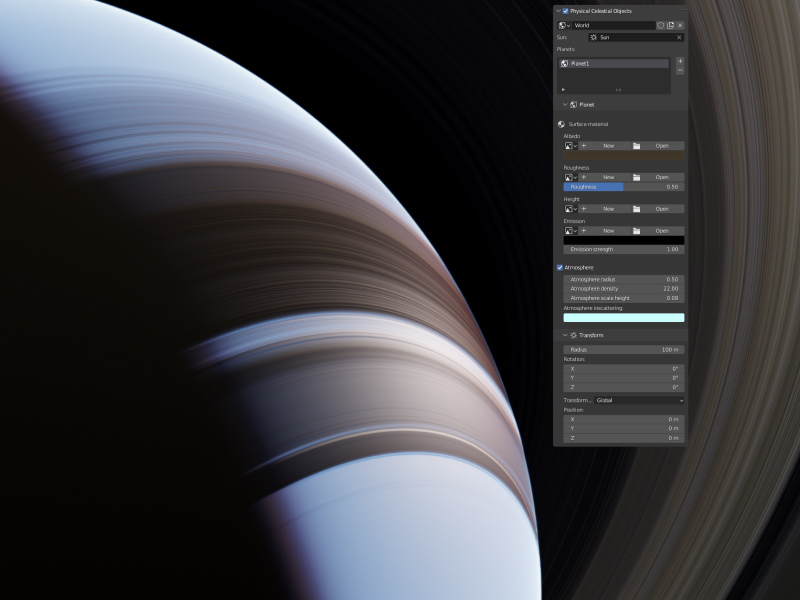Click the planet icon in the Planet section header

(574, 104)
